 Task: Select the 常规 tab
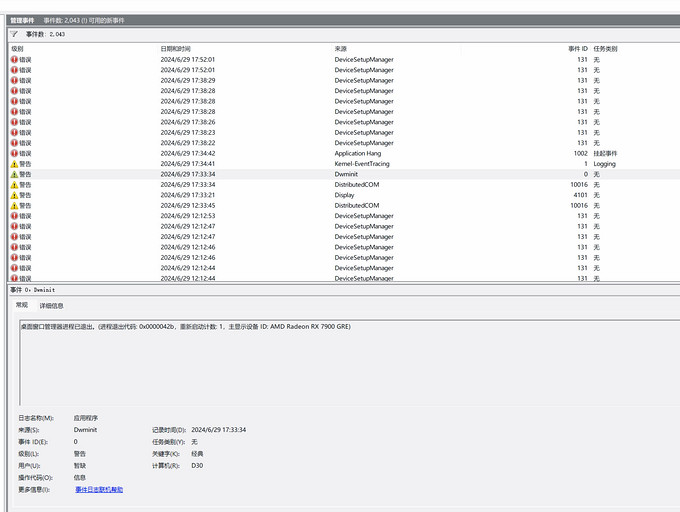[21, 305]
